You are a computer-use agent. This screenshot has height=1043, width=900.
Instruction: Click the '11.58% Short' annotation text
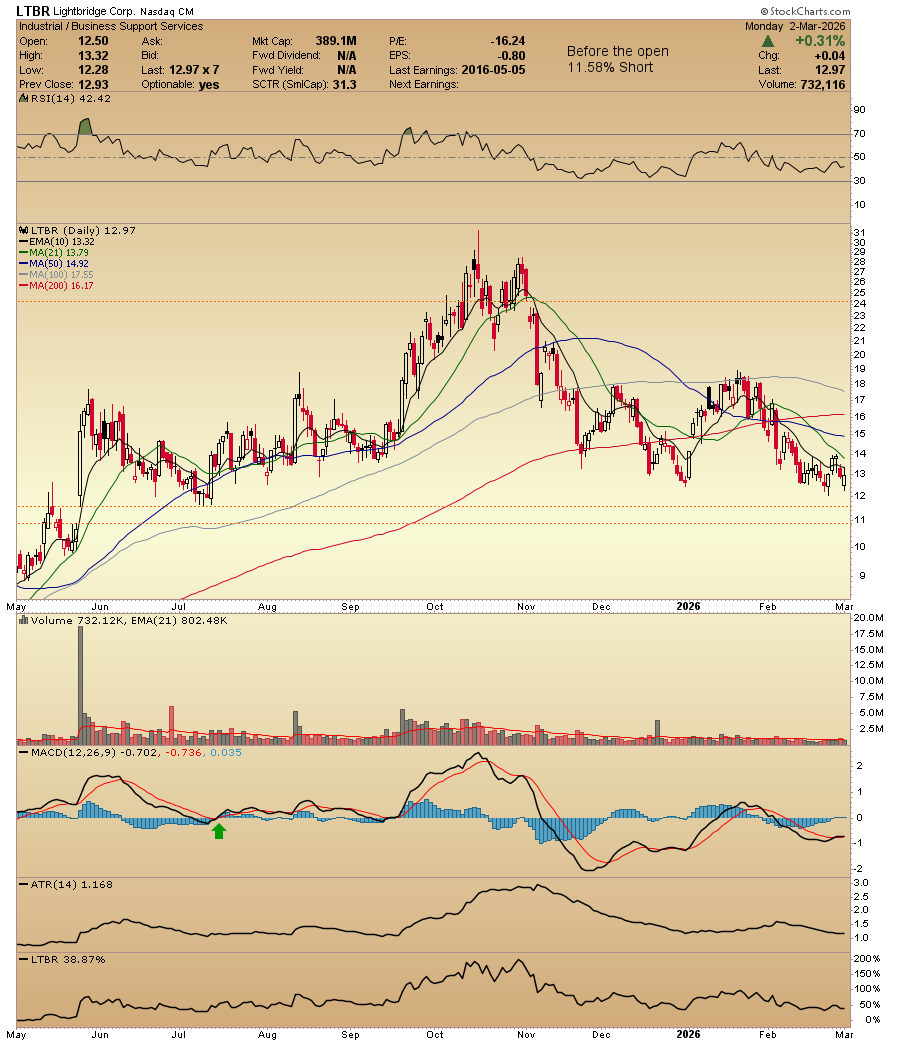coord(610,67)
